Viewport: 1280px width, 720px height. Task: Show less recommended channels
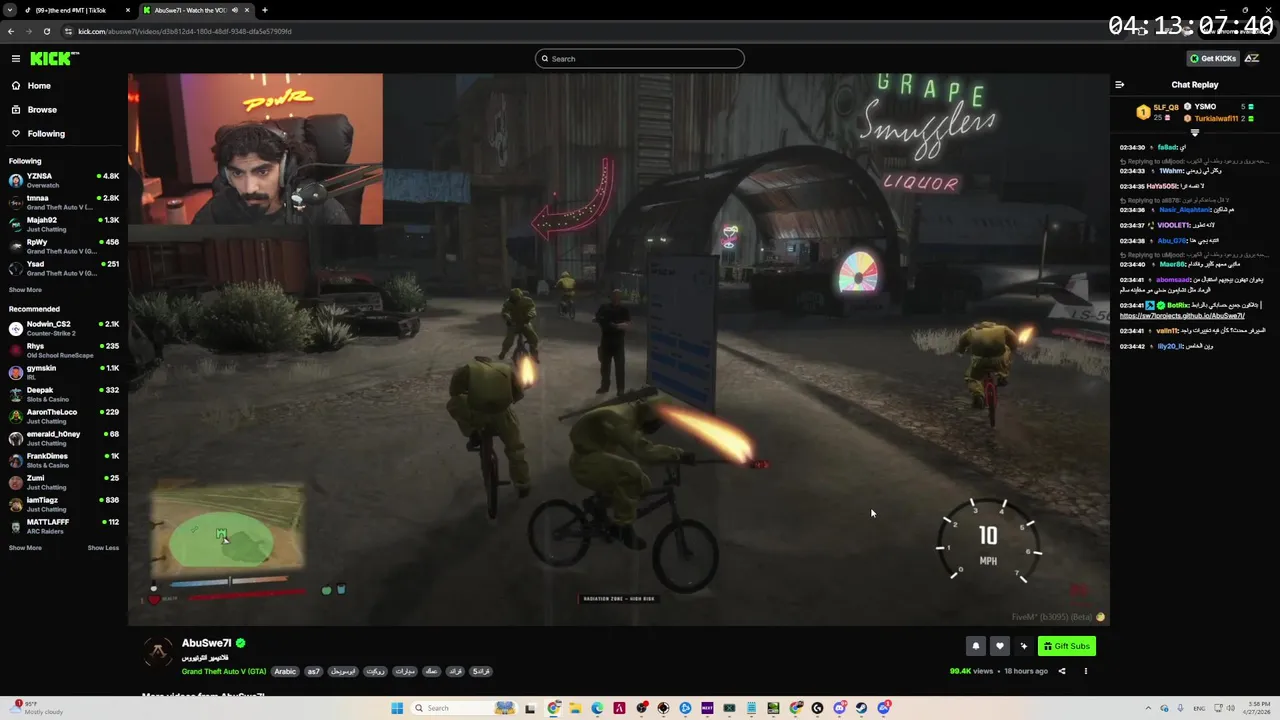(103, 548)
